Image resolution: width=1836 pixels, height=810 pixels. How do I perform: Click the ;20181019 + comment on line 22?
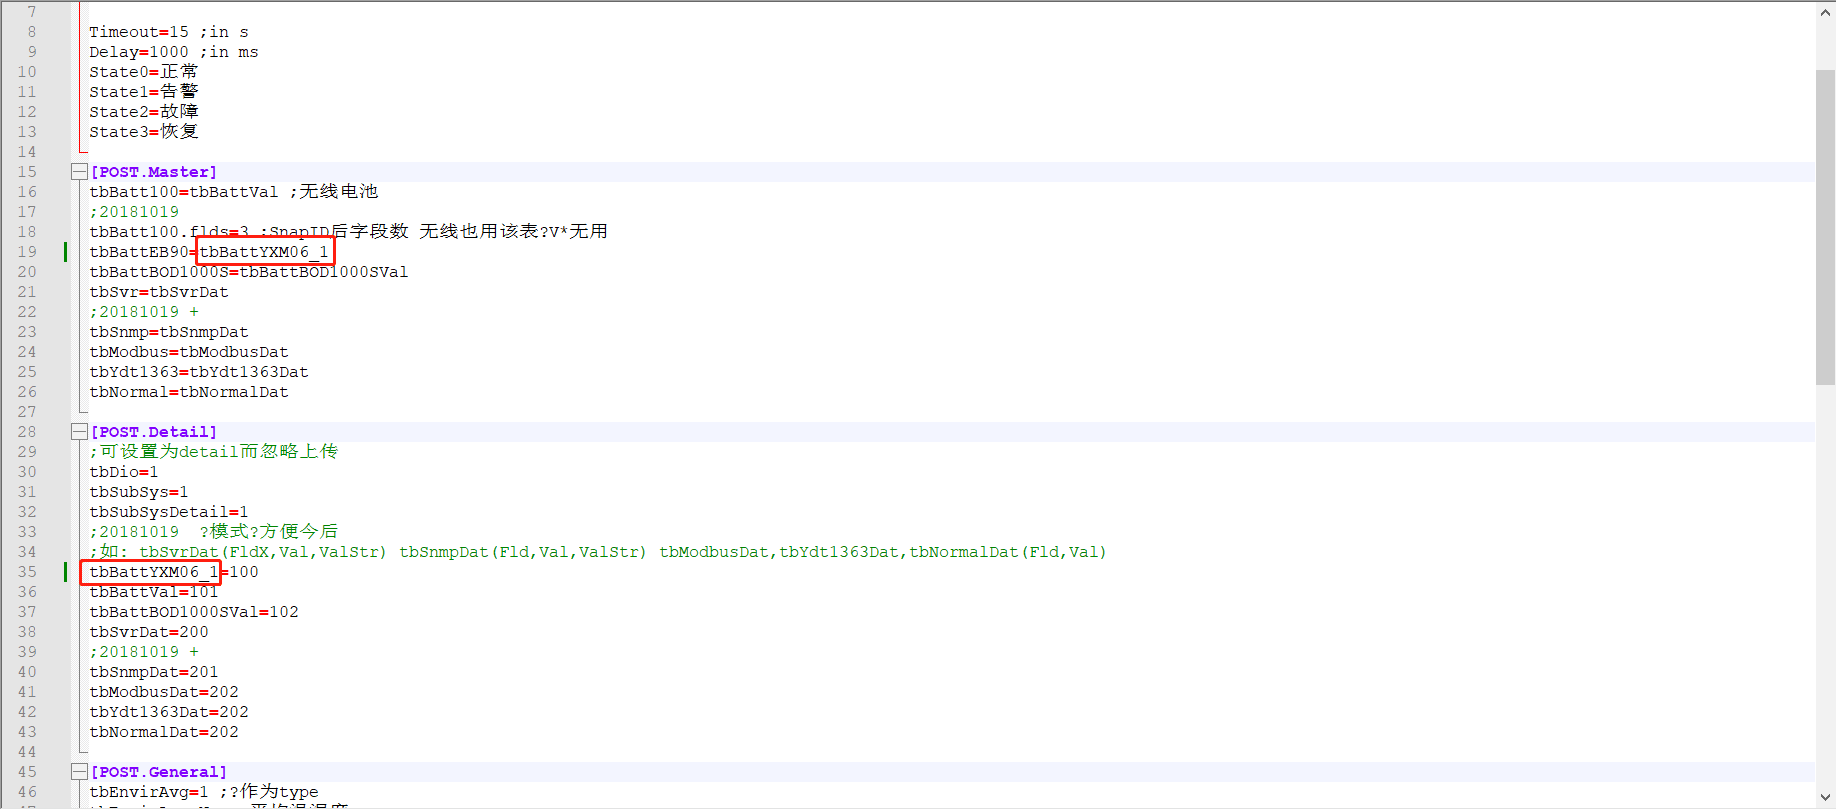pos(144,312)
